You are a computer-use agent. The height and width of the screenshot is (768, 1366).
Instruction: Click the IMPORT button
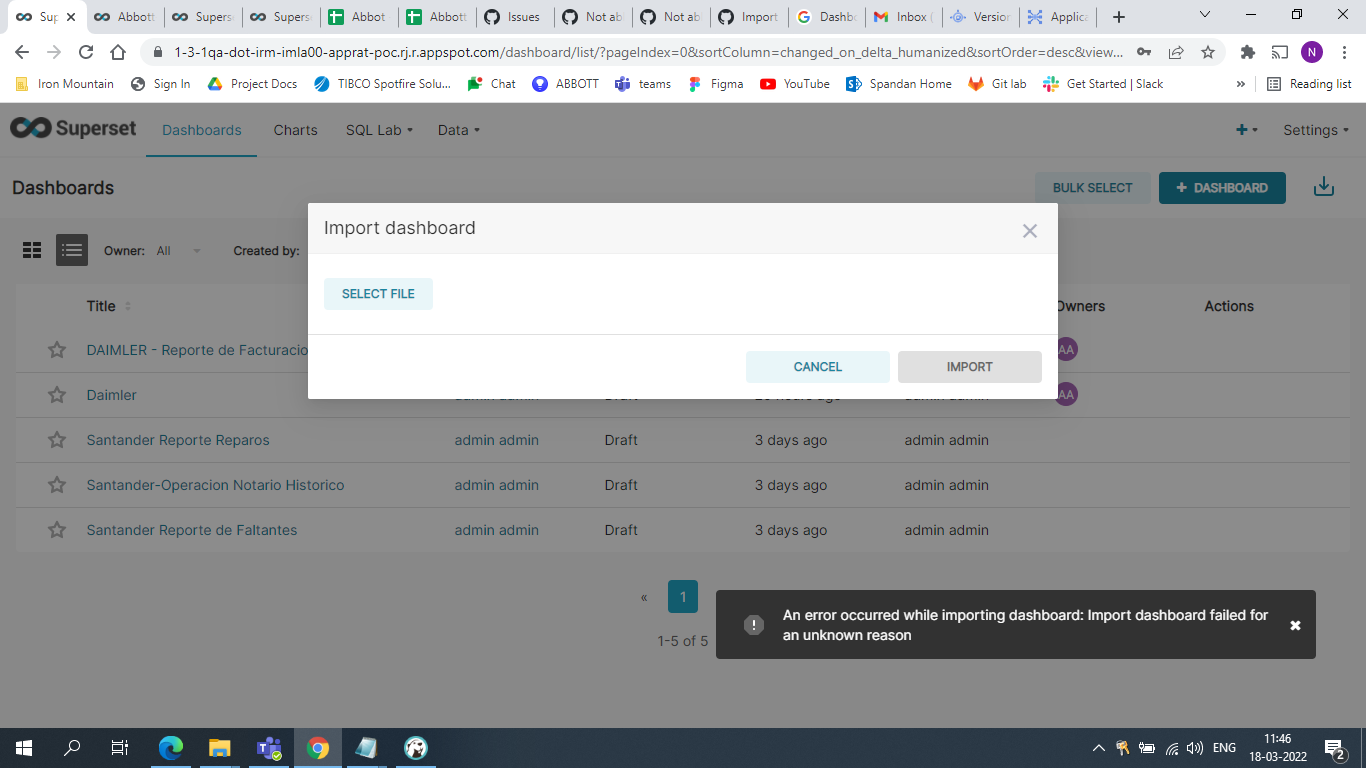click(x=970, y=367)
